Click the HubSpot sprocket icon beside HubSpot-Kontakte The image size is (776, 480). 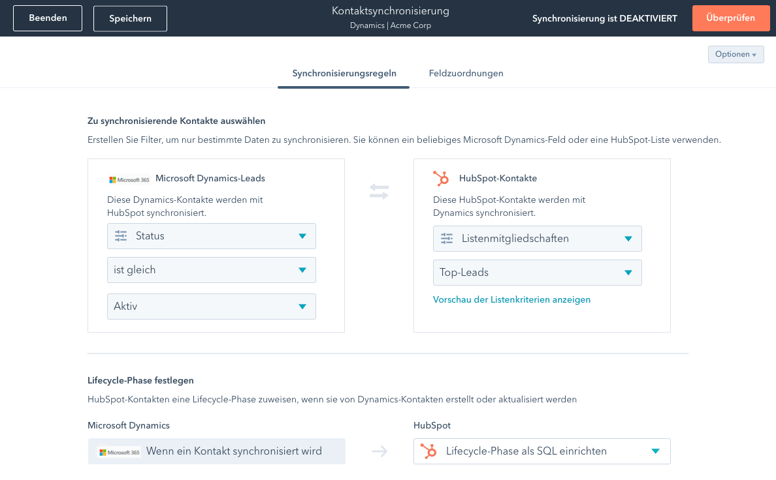[441, 178]
